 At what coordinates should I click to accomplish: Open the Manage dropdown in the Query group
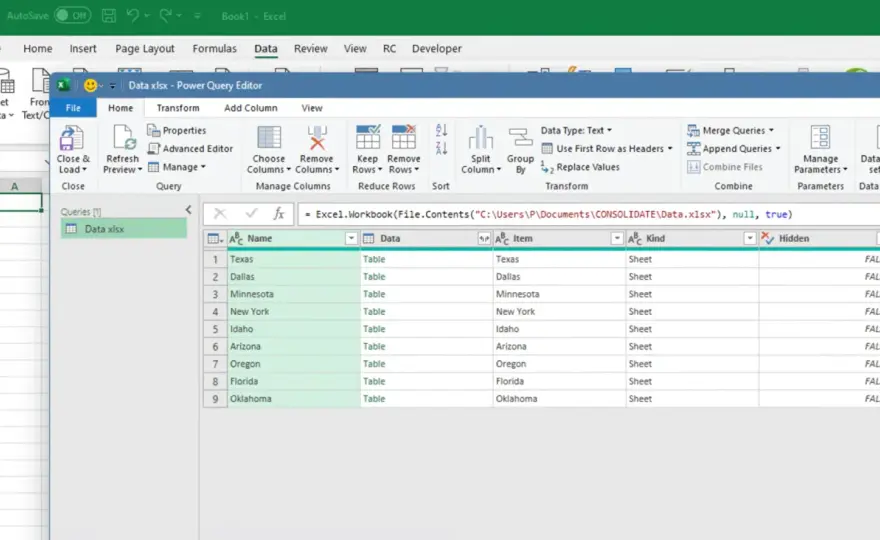(x=177, y=167)
